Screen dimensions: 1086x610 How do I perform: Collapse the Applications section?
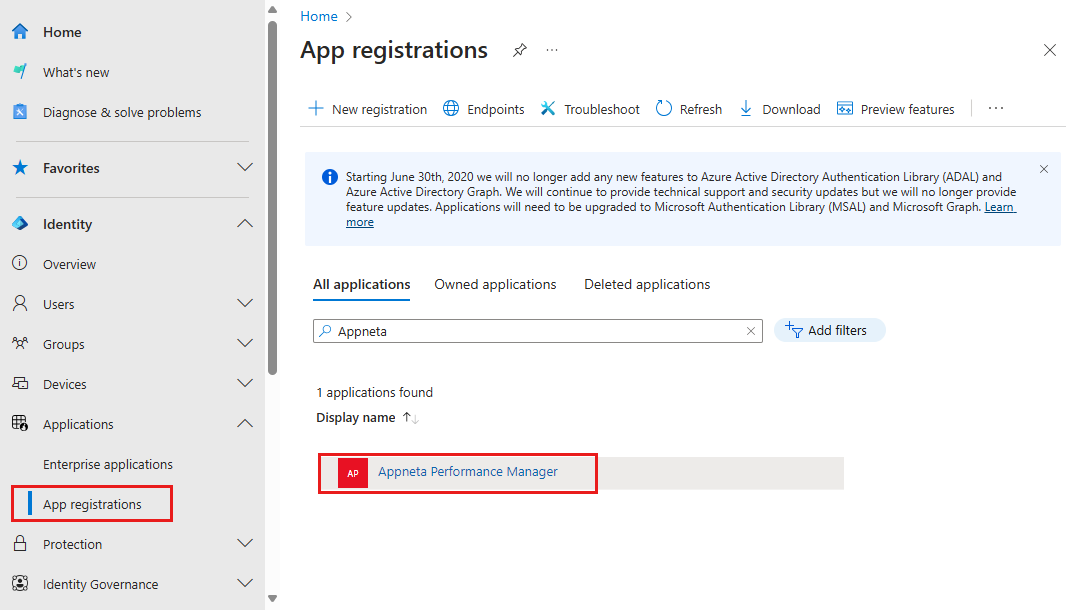(x=244, y=423)
